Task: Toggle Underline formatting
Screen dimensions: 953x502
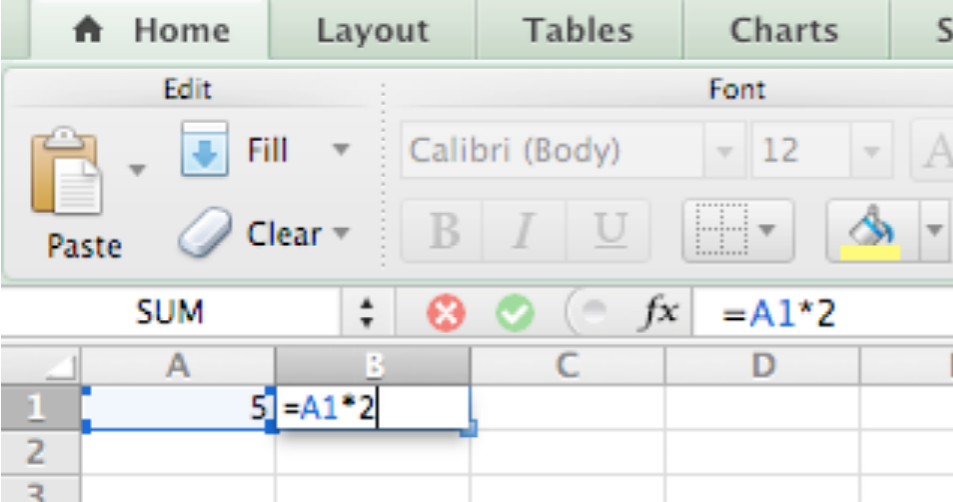Action: tap(608, 232)
